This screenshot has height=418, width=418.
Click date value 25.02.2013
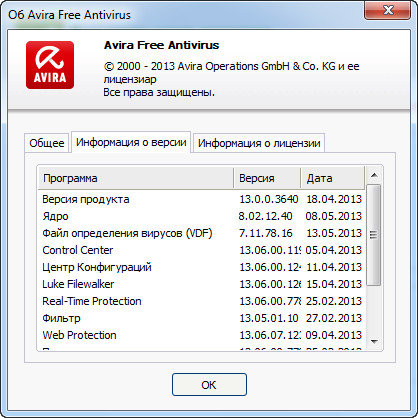pos(334,301)
